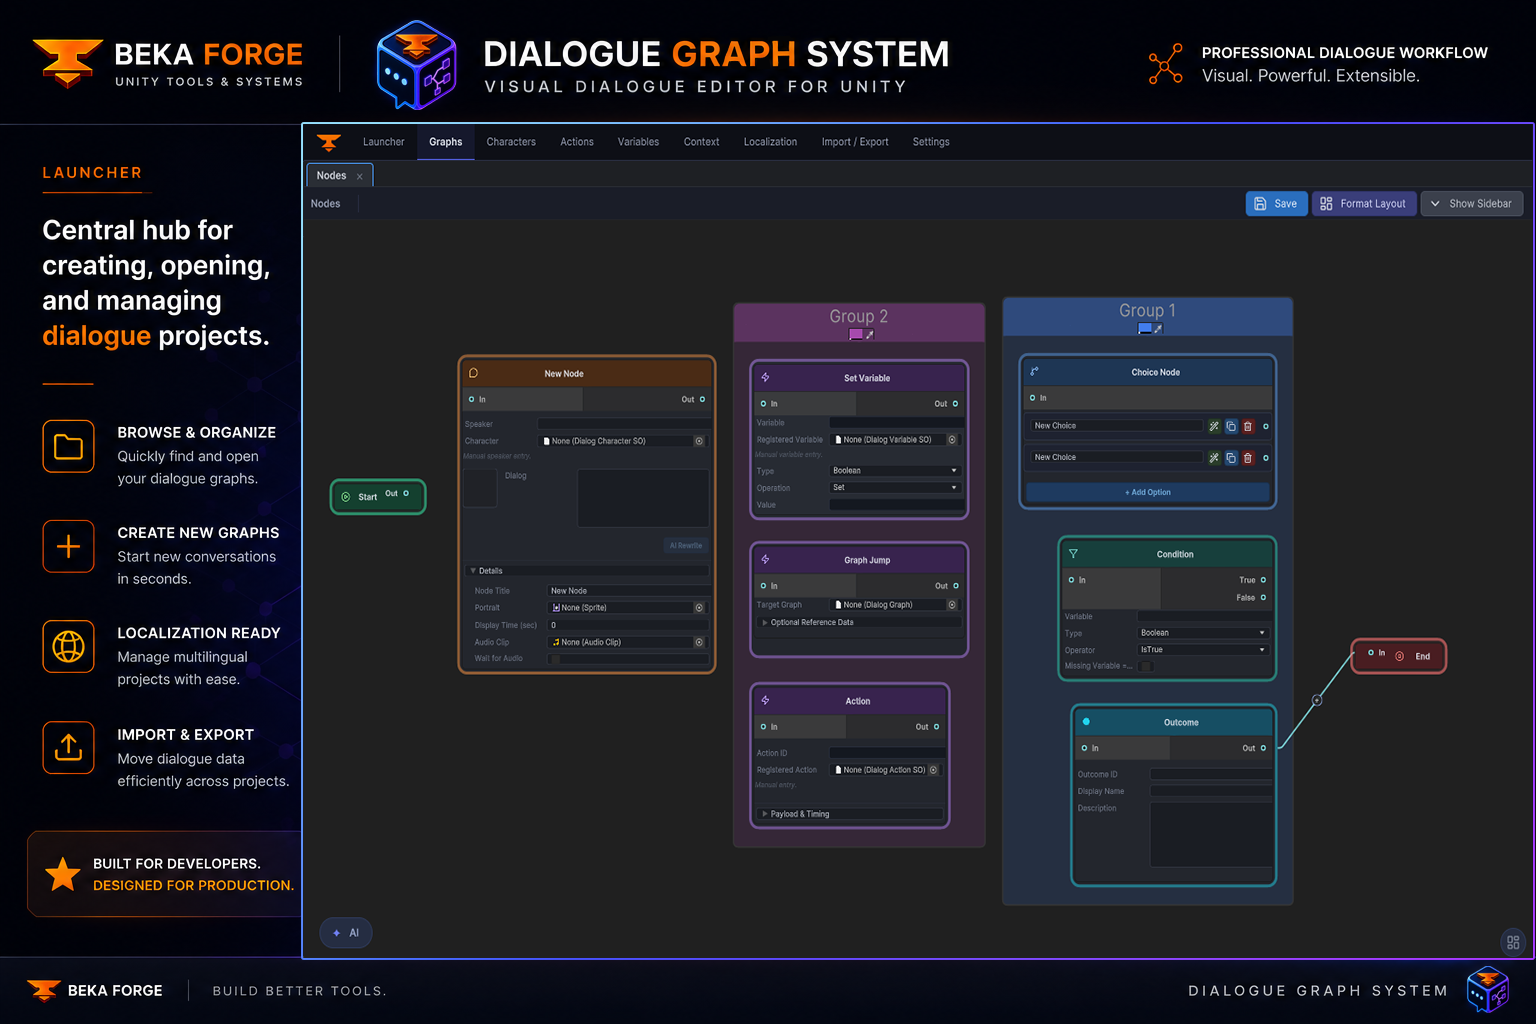The image size is (1536, 1024).
Task: Toggle the Missing Variable checkbox in Condition
Action: tap(1146, 666)
